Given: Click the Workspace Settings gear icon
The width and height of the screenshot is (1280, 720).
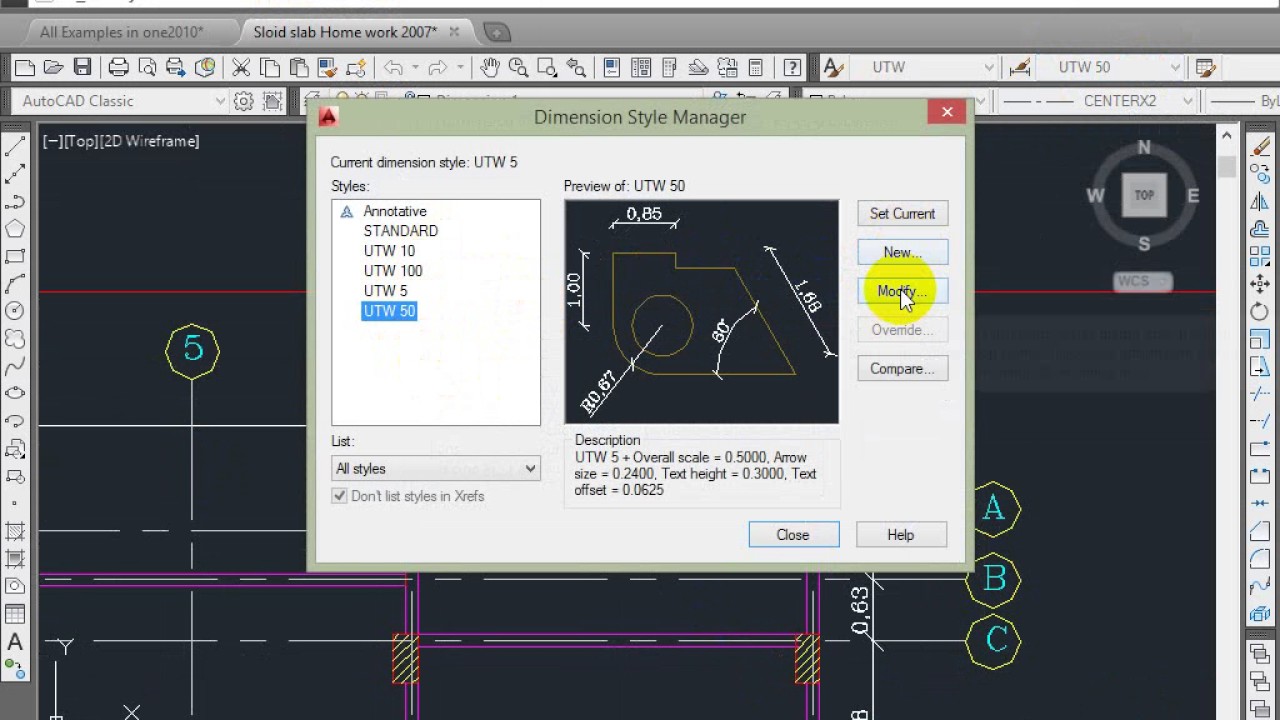Looking at the screenshot, I should 243,101.
